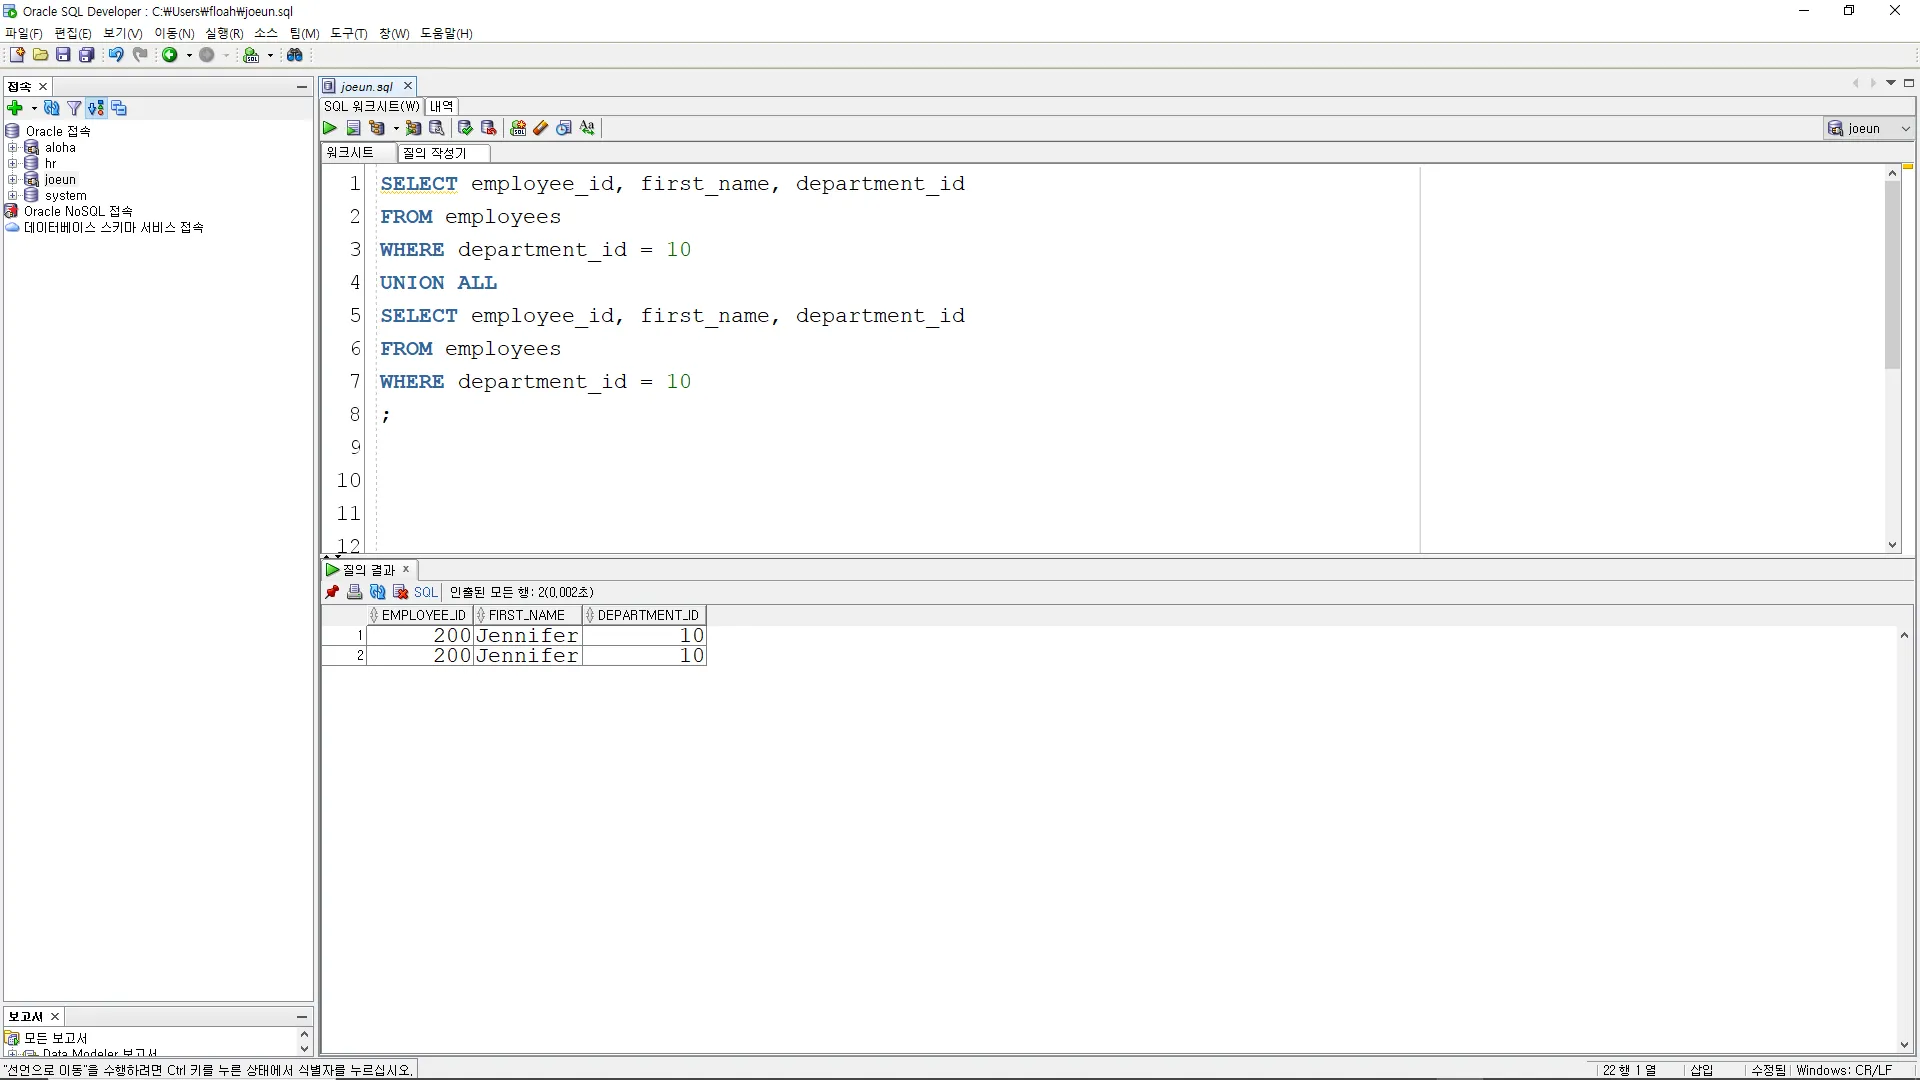This screenshot has height=1080, width=1920.
Task: Click the Commit icon in worksheet toolbar
Action: (x=465, y=128)
